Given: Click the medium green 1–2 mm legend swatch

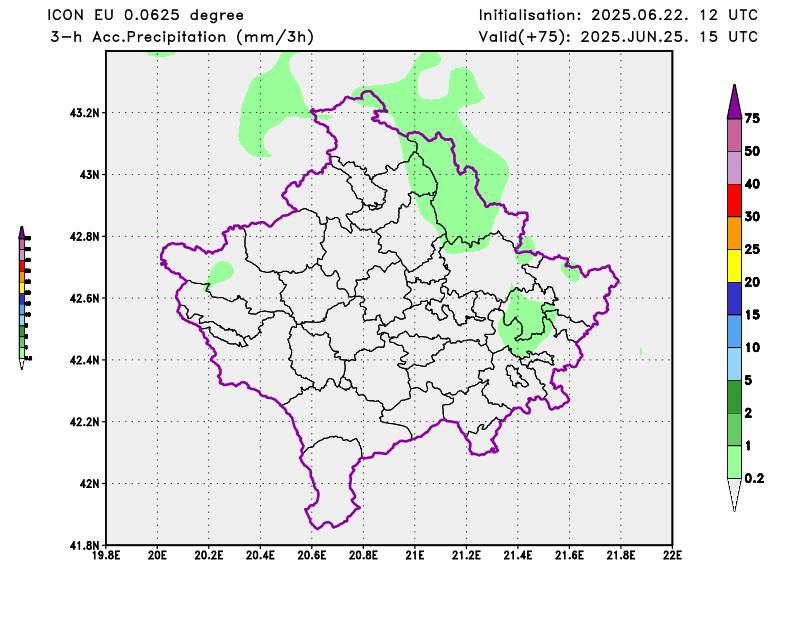Looking at the screenshot, I should pyautogui.click(x=734, y=429).
